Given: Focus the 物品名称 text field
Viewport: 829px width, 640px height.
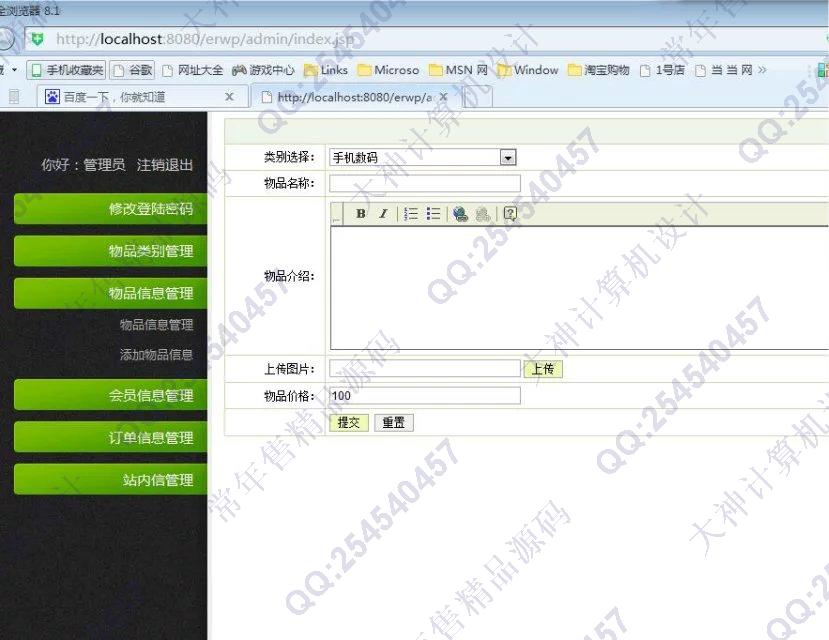Looking at the screenshot, I should click(424, 183).
